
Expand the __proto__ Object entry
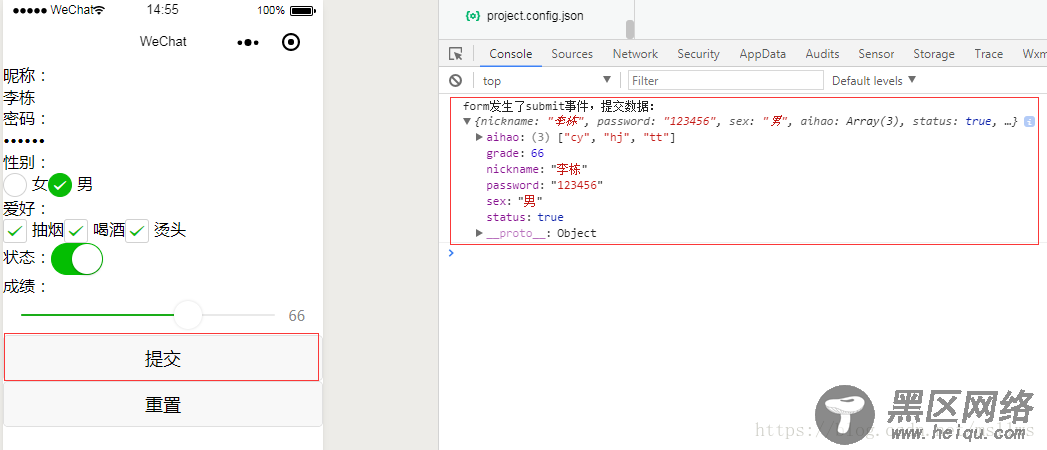480,233
